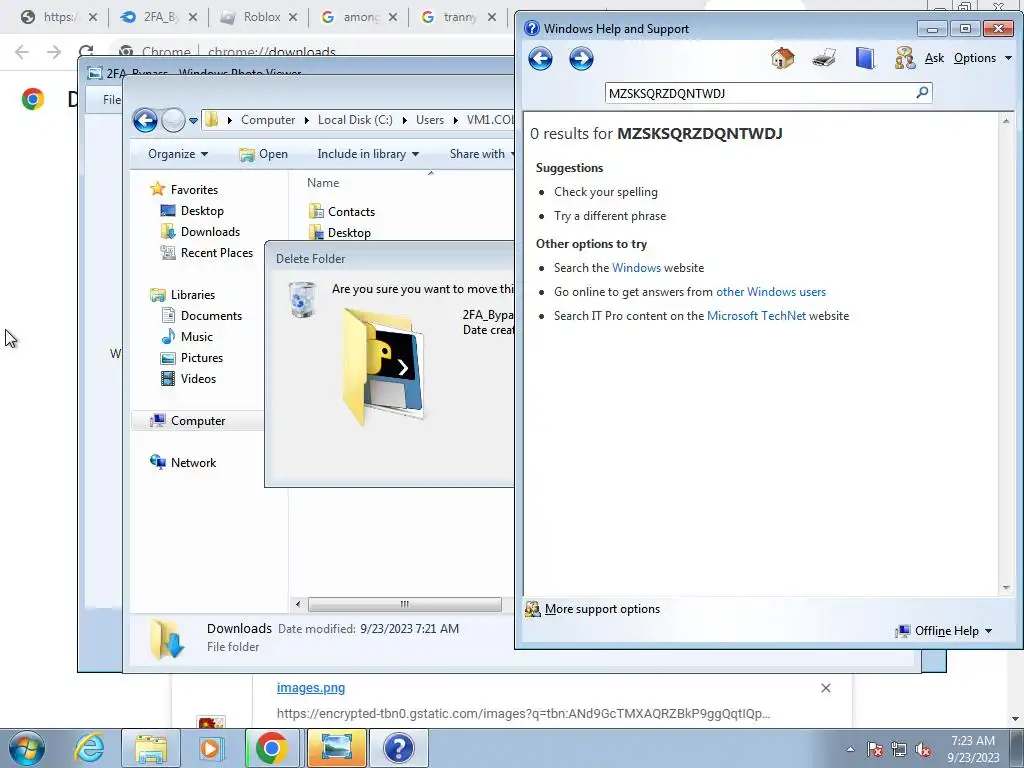Image resolution: width=1024 pixels, height=768 pixels.
Task: Click the Action Center flag icon
Action: 875,749
